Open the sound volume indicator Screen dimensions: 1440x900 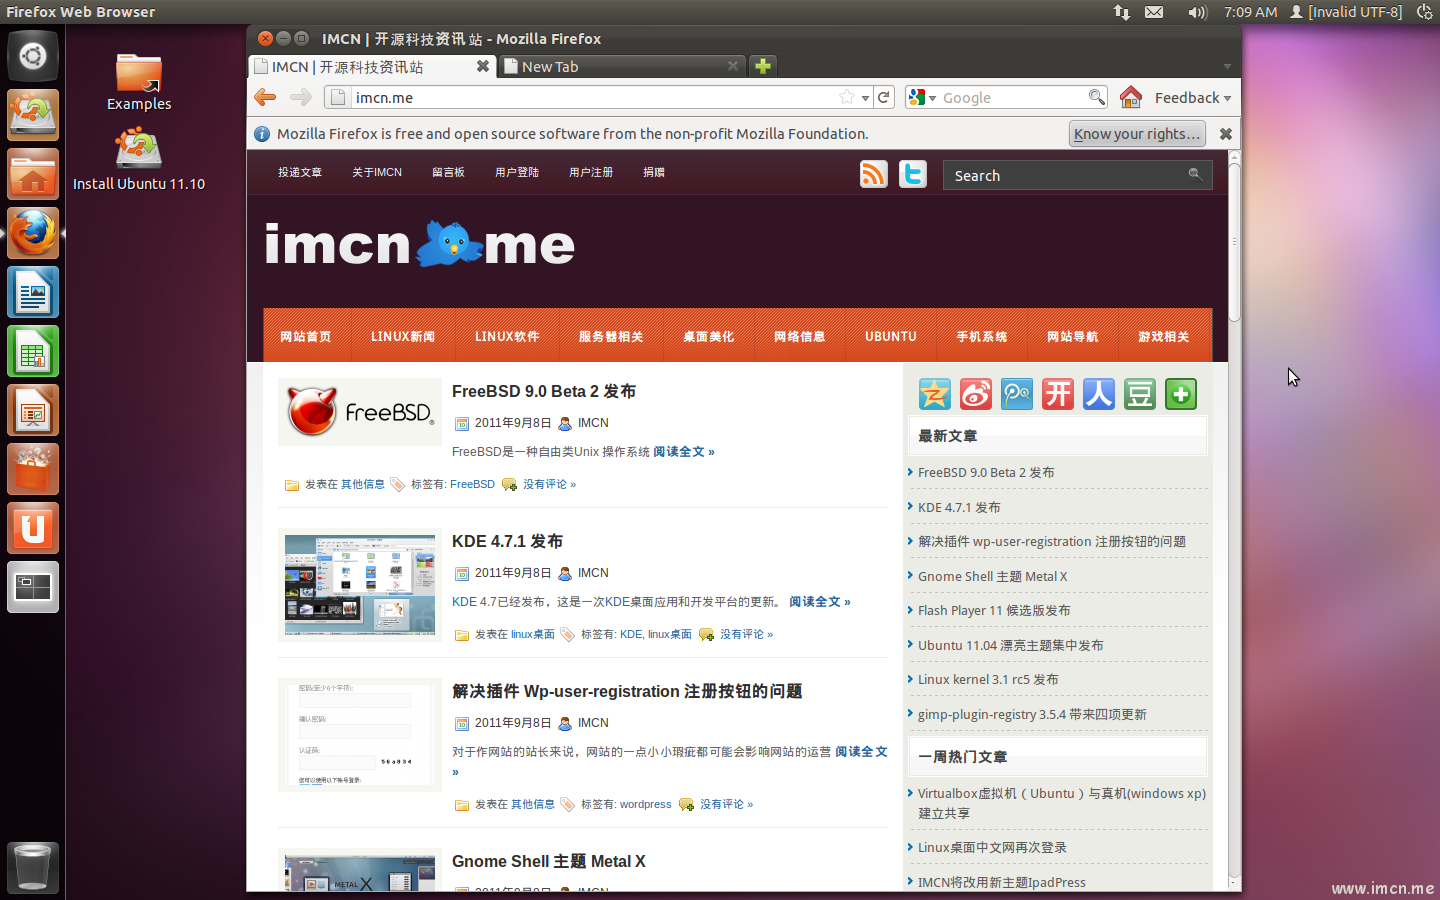[1198, 12]
